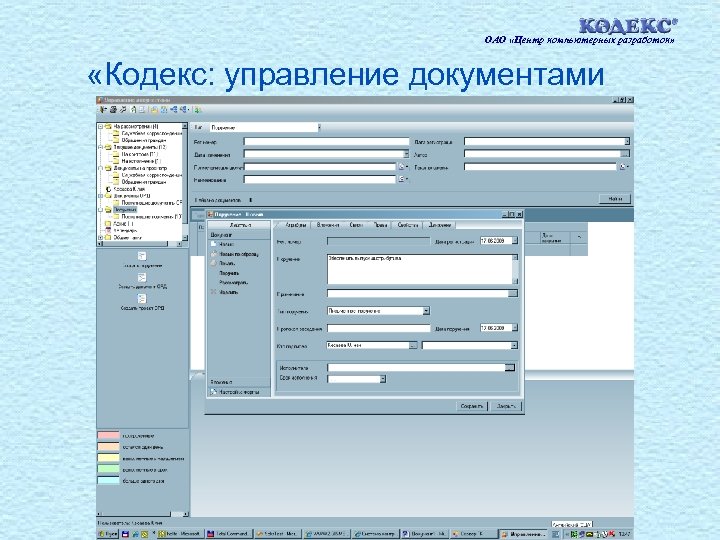Click the light cyan legend swatch
720x540 pixels.
coord(108,481)
